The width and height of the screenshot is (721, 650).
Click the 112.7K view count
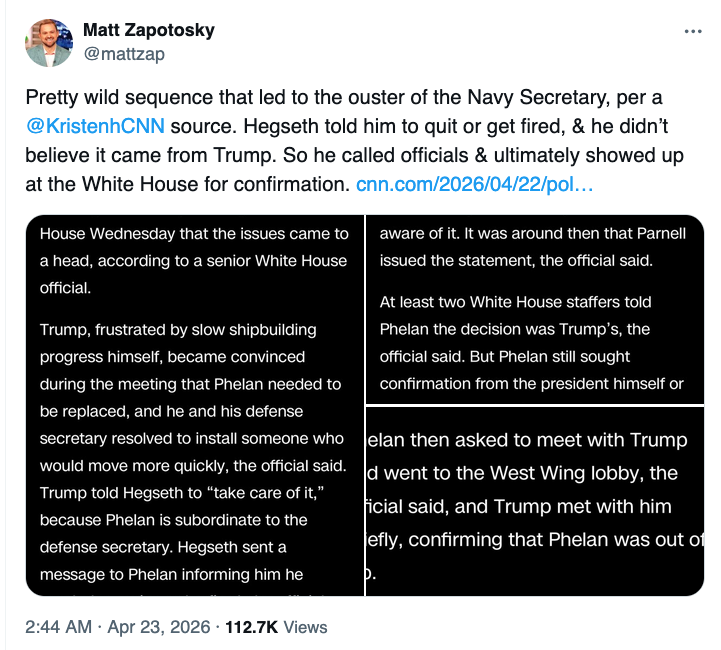click(252, 627)
